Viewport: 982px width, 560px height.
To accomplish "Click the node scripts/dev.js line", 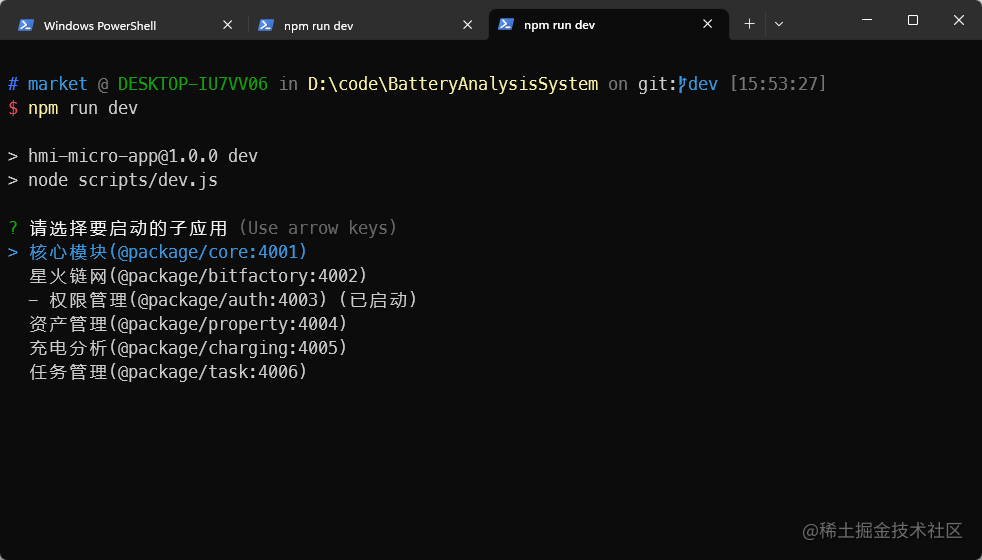I will 123,180.
